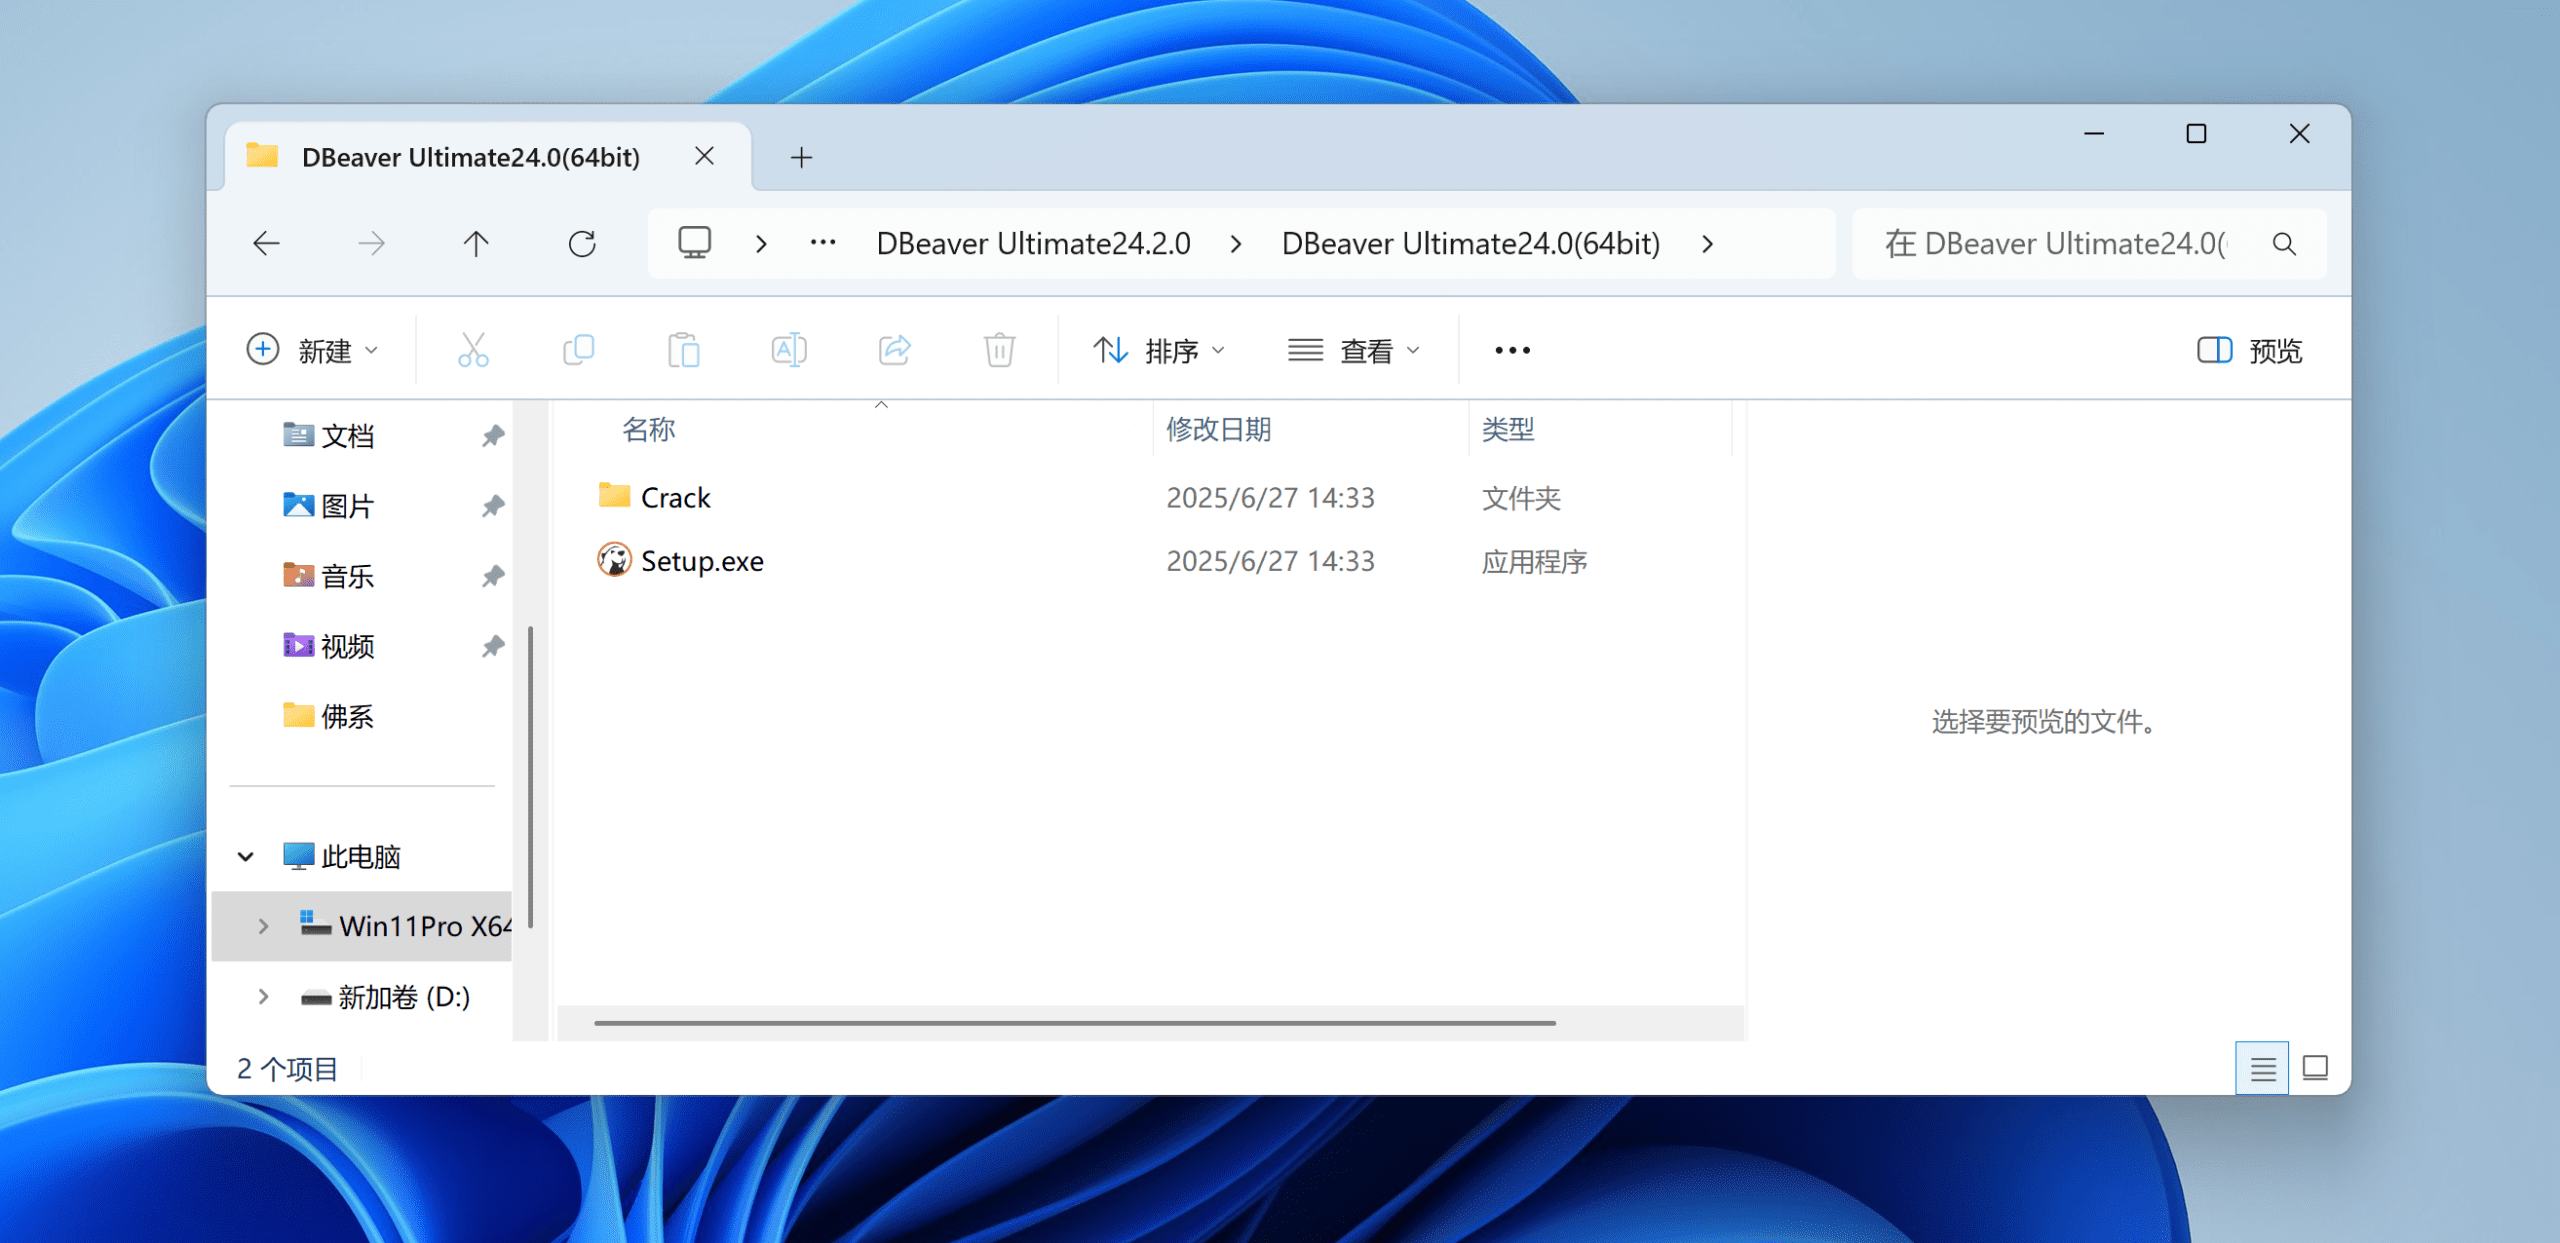This screenshot has width=2560, height=1243.
Task: Click the Delete trash can icon
Action: (999, 350)
